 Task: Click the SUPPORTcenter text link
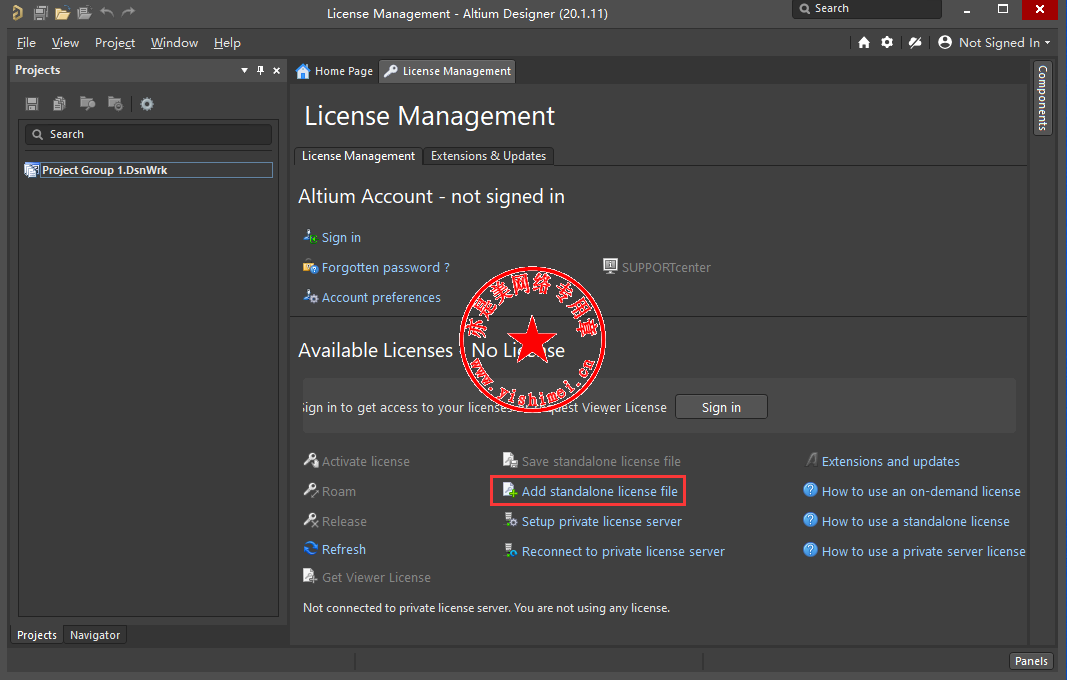pyautogui.click(x=666, y=268)
